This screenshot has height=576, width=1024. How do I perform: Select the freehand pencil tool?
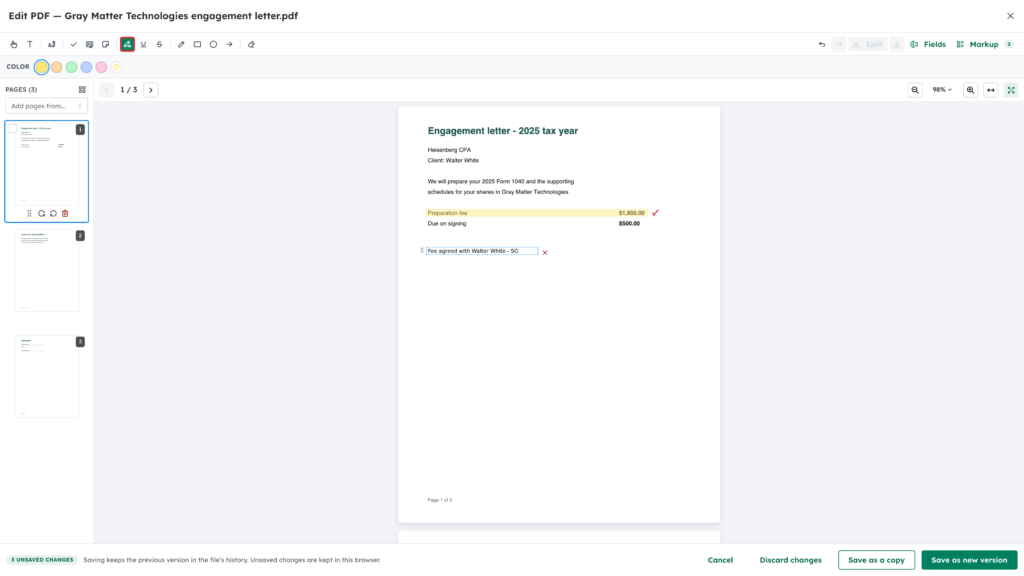(x=181, y=44)
